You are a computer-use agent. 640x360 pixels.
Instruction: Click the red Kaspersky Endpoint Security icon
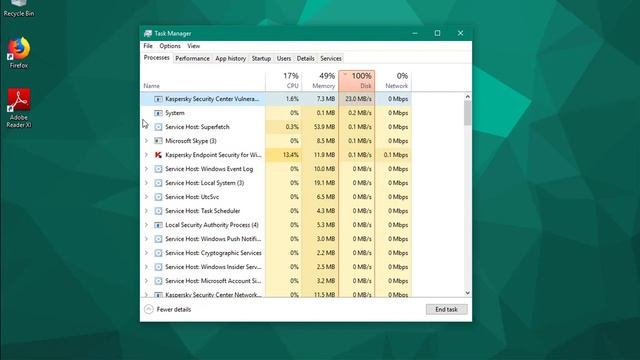click(x=158, y=155)
